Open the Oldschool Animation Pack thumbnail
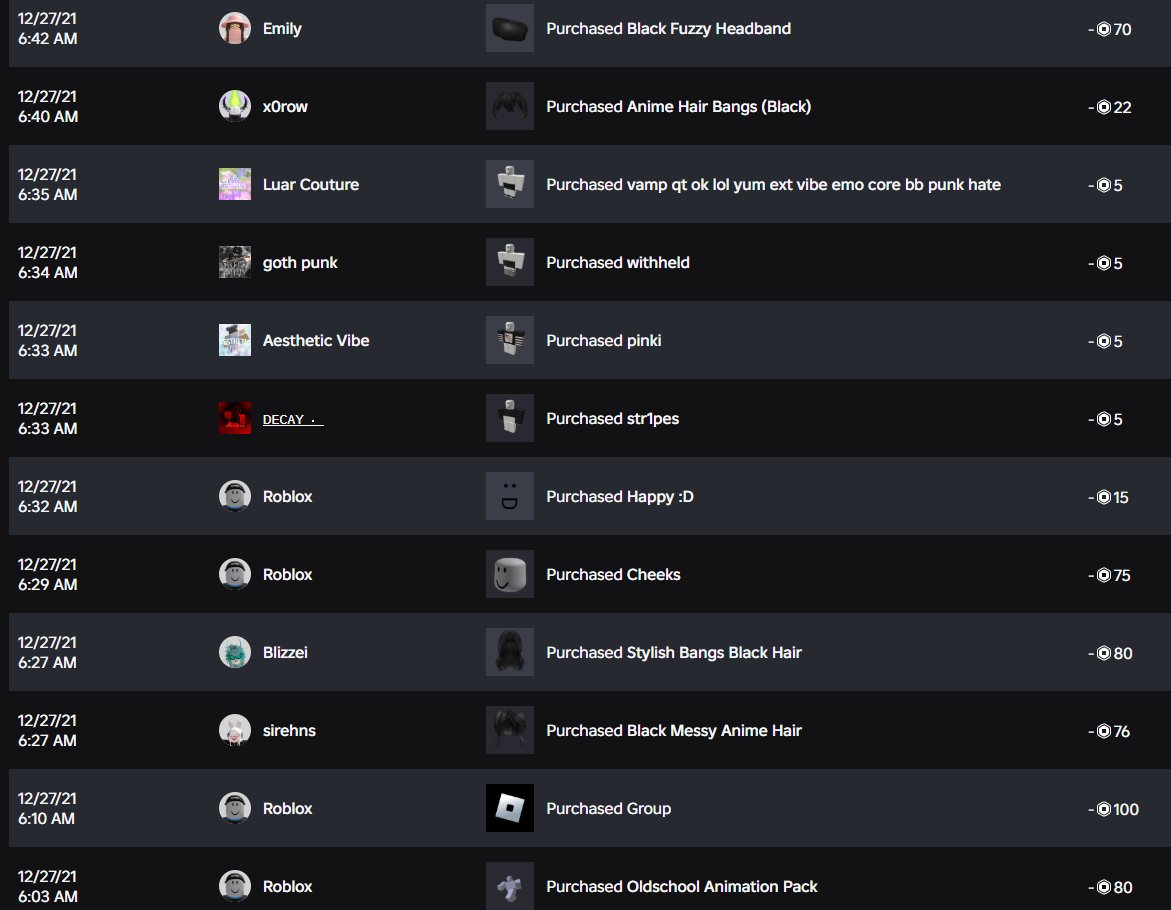This screenshot has width=1171, height=910. tap(509, 886)
